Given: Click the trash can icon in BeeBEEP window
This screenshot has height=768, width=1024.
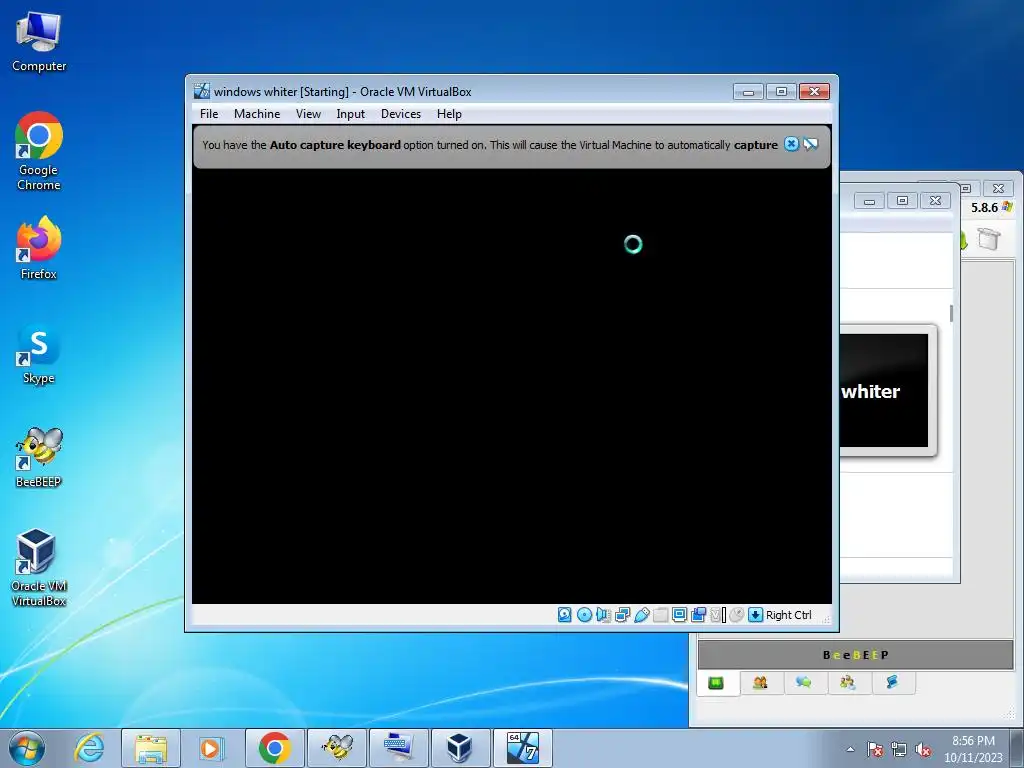Looking at the screenshot, I should point(989,238).
